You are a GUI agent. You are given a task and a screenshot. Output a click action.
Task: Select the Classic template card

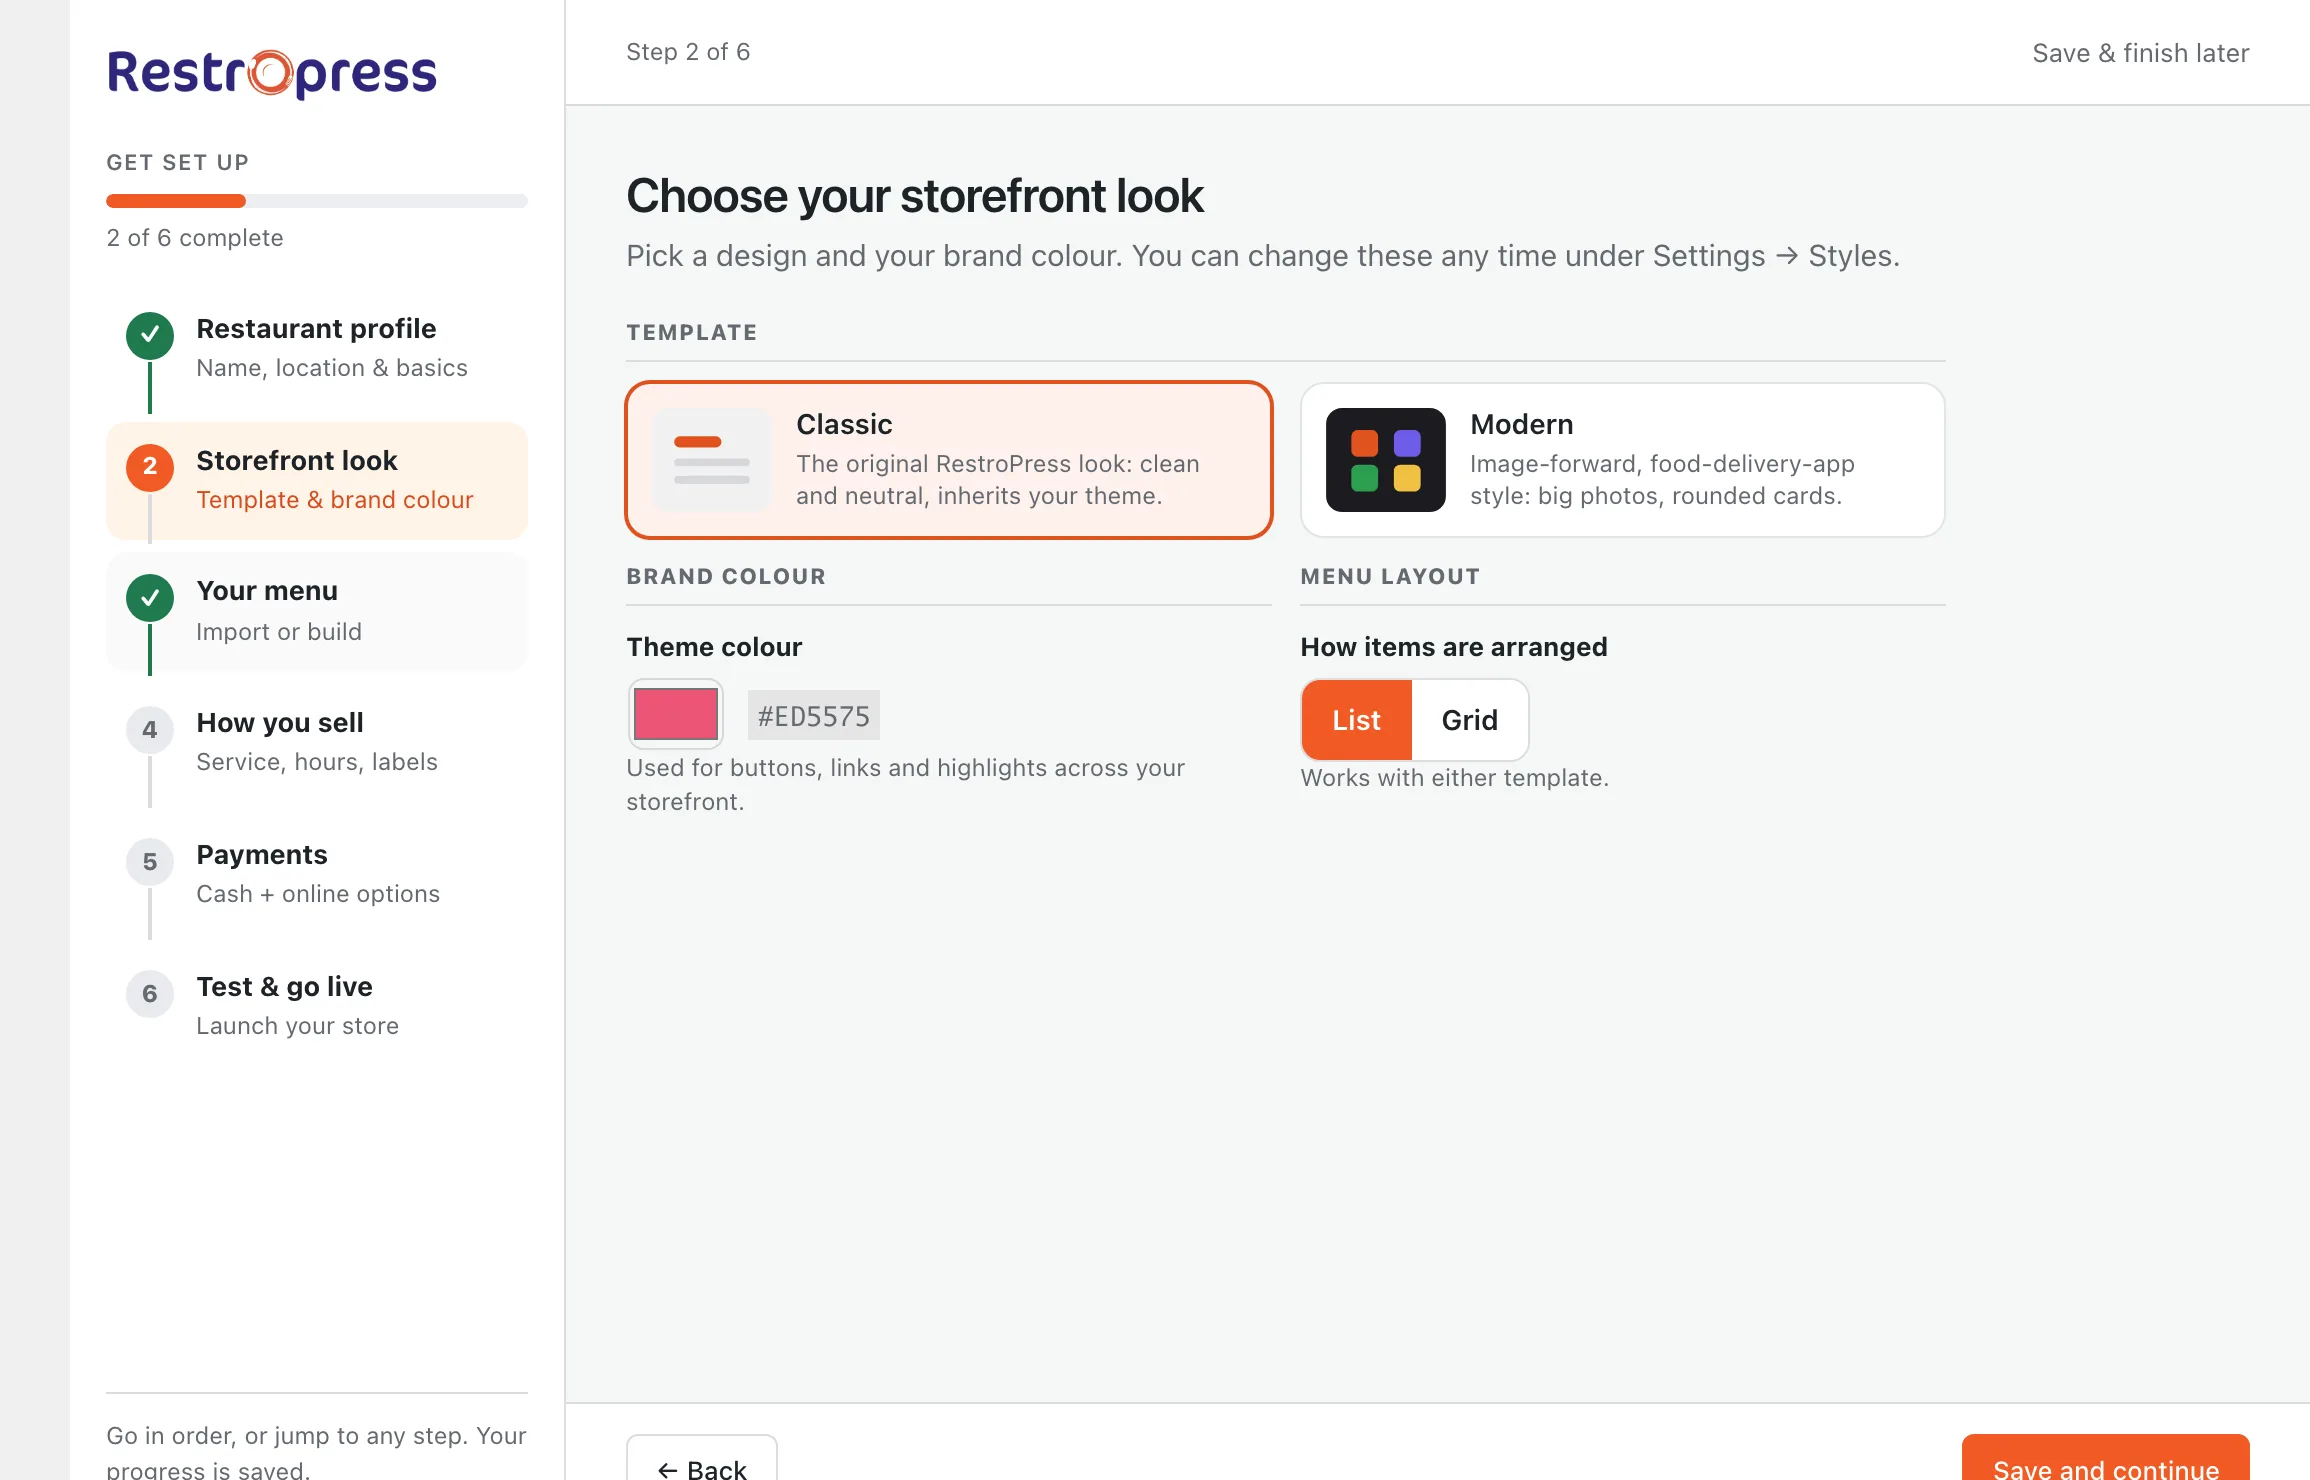(949, 460)
